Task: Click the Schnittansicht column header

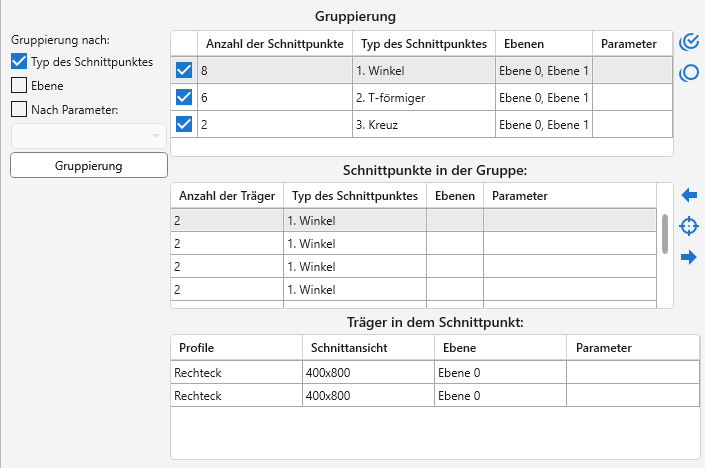Action: 366,348
